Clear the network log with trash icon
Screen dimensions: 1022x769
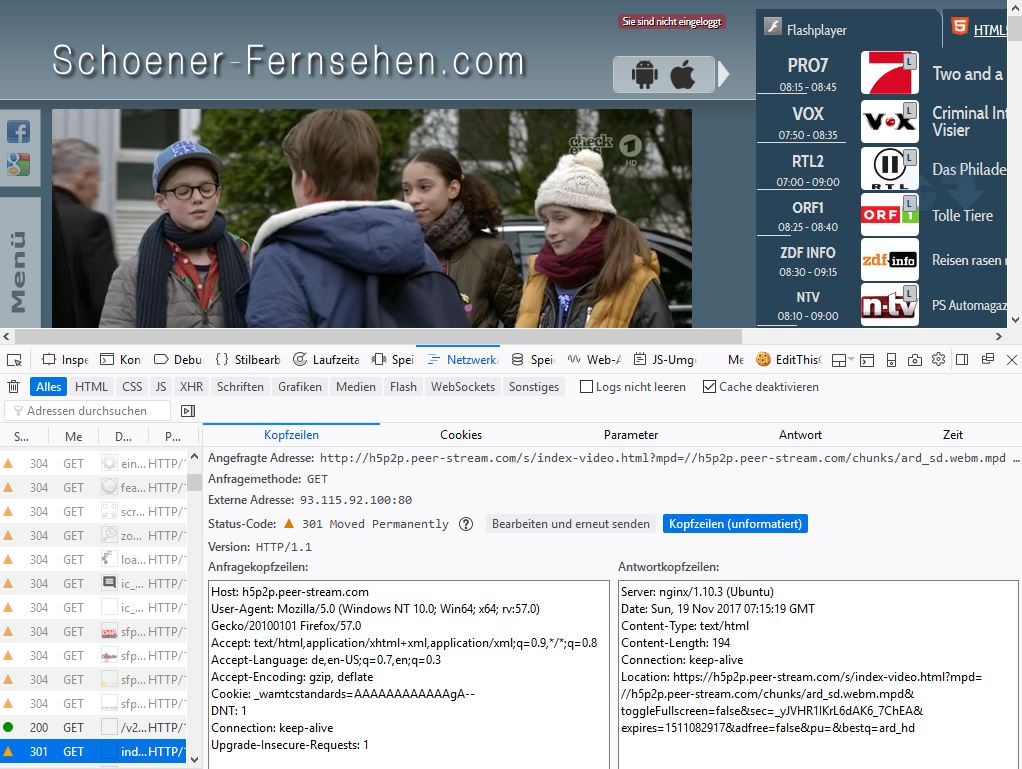click(x=14, y=387)
